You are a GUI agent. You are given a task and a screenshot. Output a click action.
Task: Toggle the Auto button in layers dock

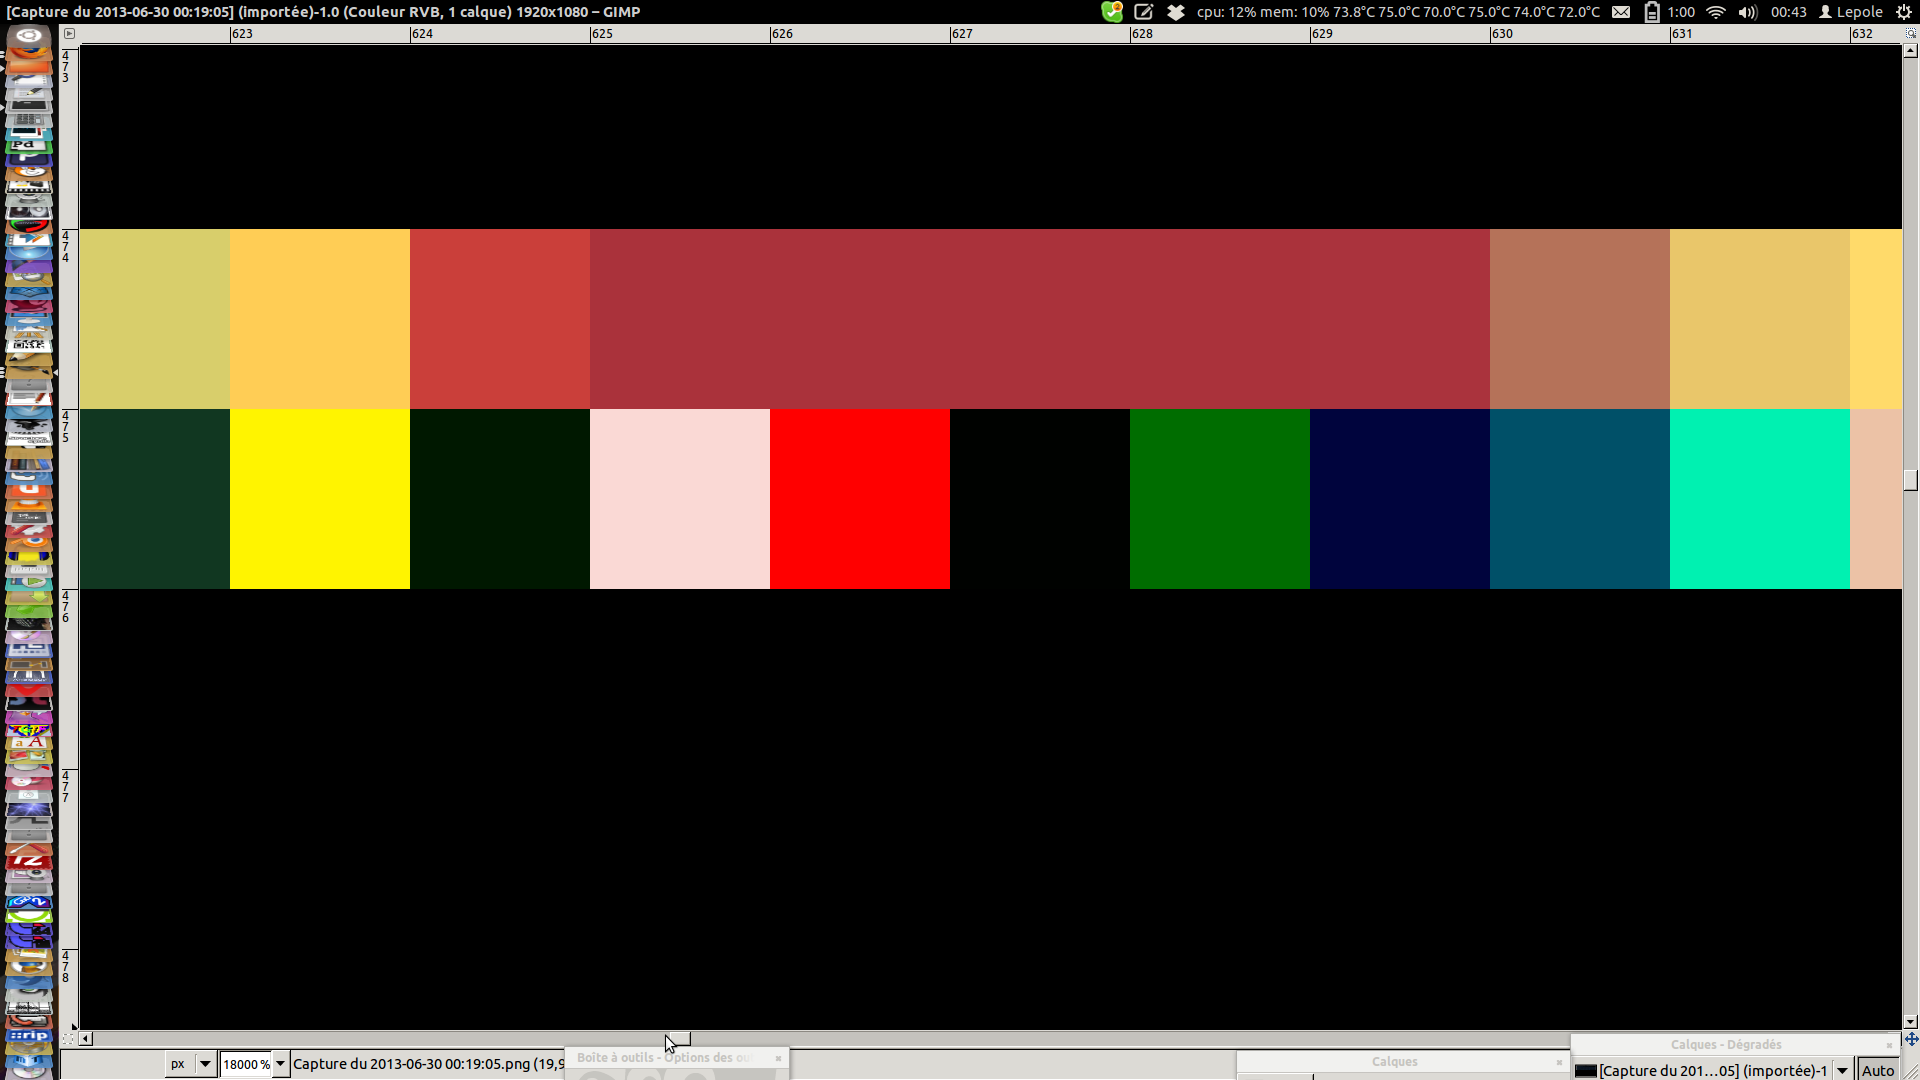click(1877, 1070)
